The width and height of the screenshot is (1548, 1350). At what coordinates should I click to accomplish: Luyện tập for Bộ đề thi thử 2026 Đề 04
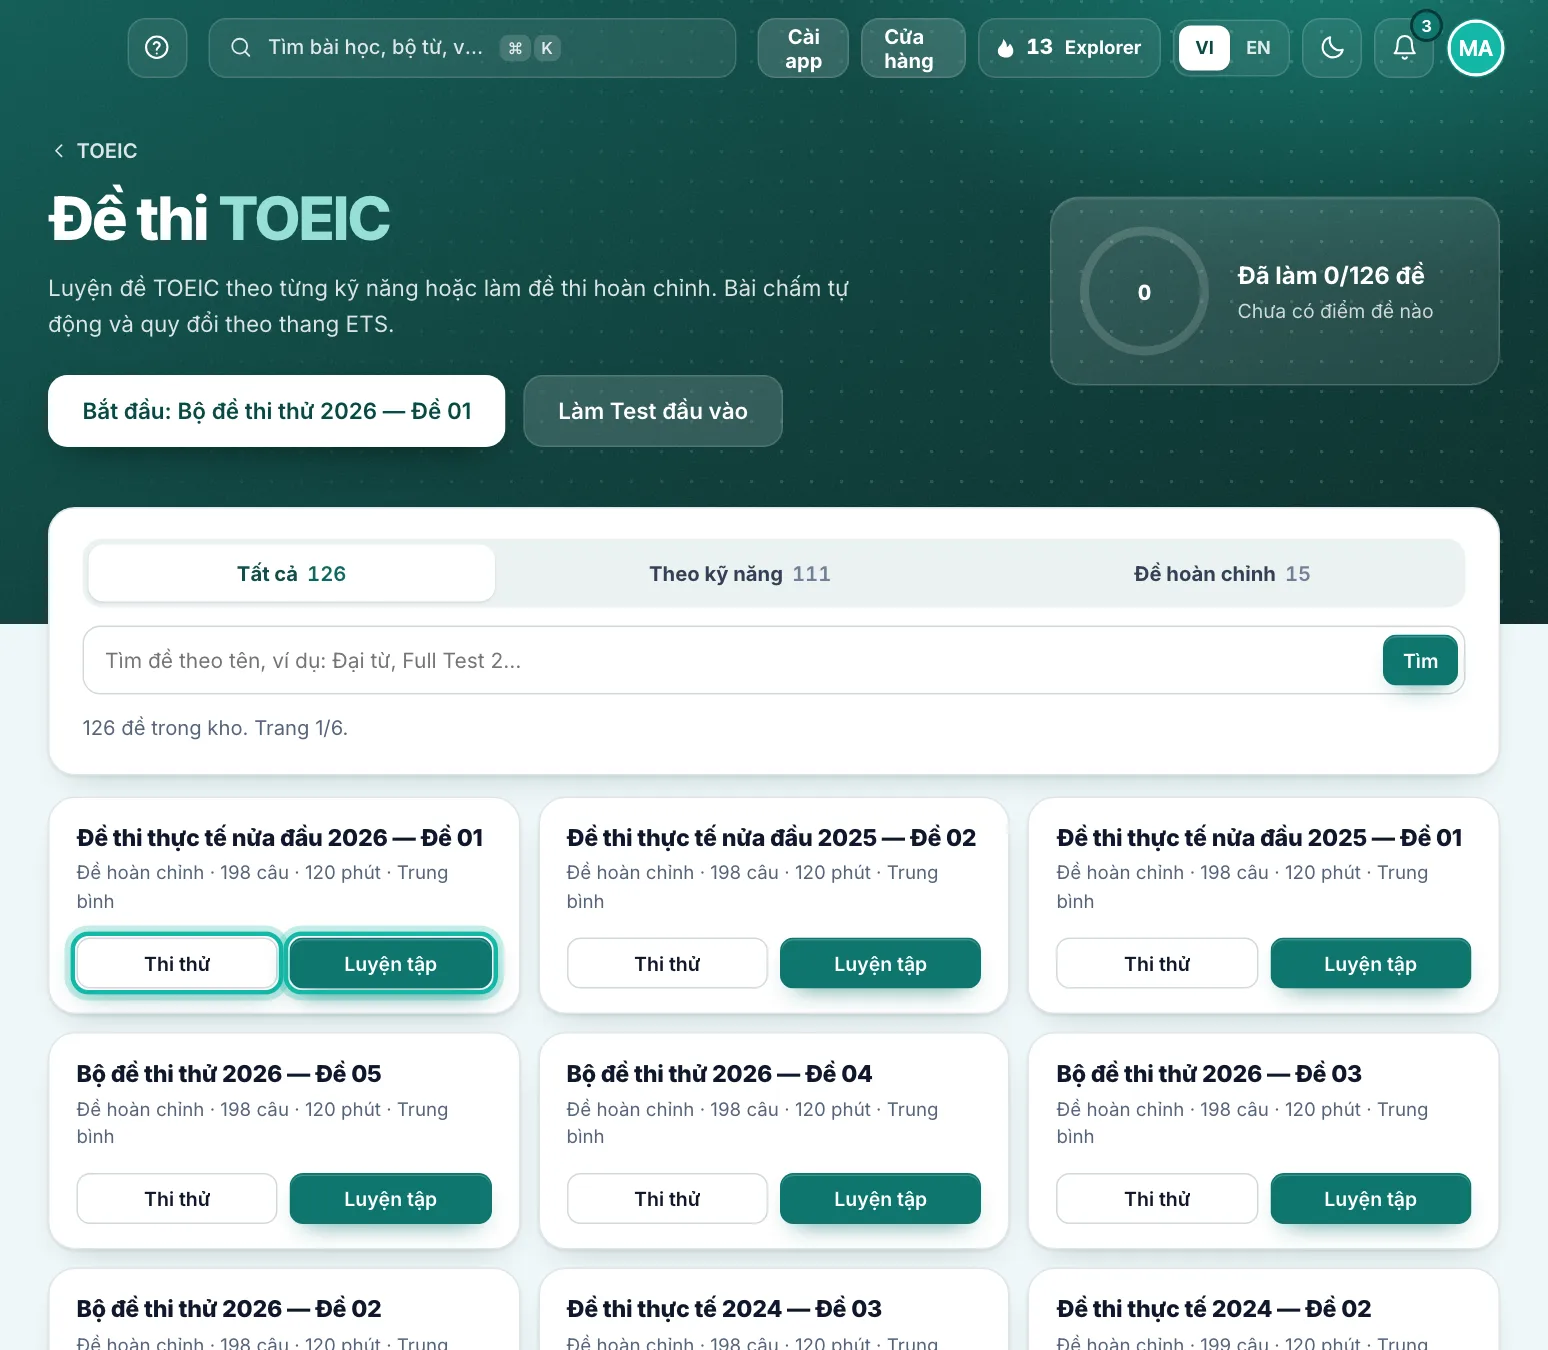point(880,1199)
